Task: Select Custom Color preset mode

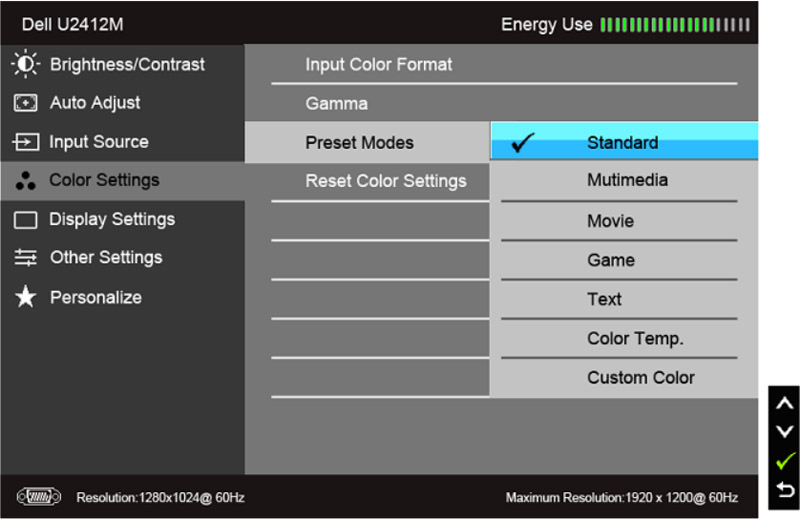Action: [624, 378]
